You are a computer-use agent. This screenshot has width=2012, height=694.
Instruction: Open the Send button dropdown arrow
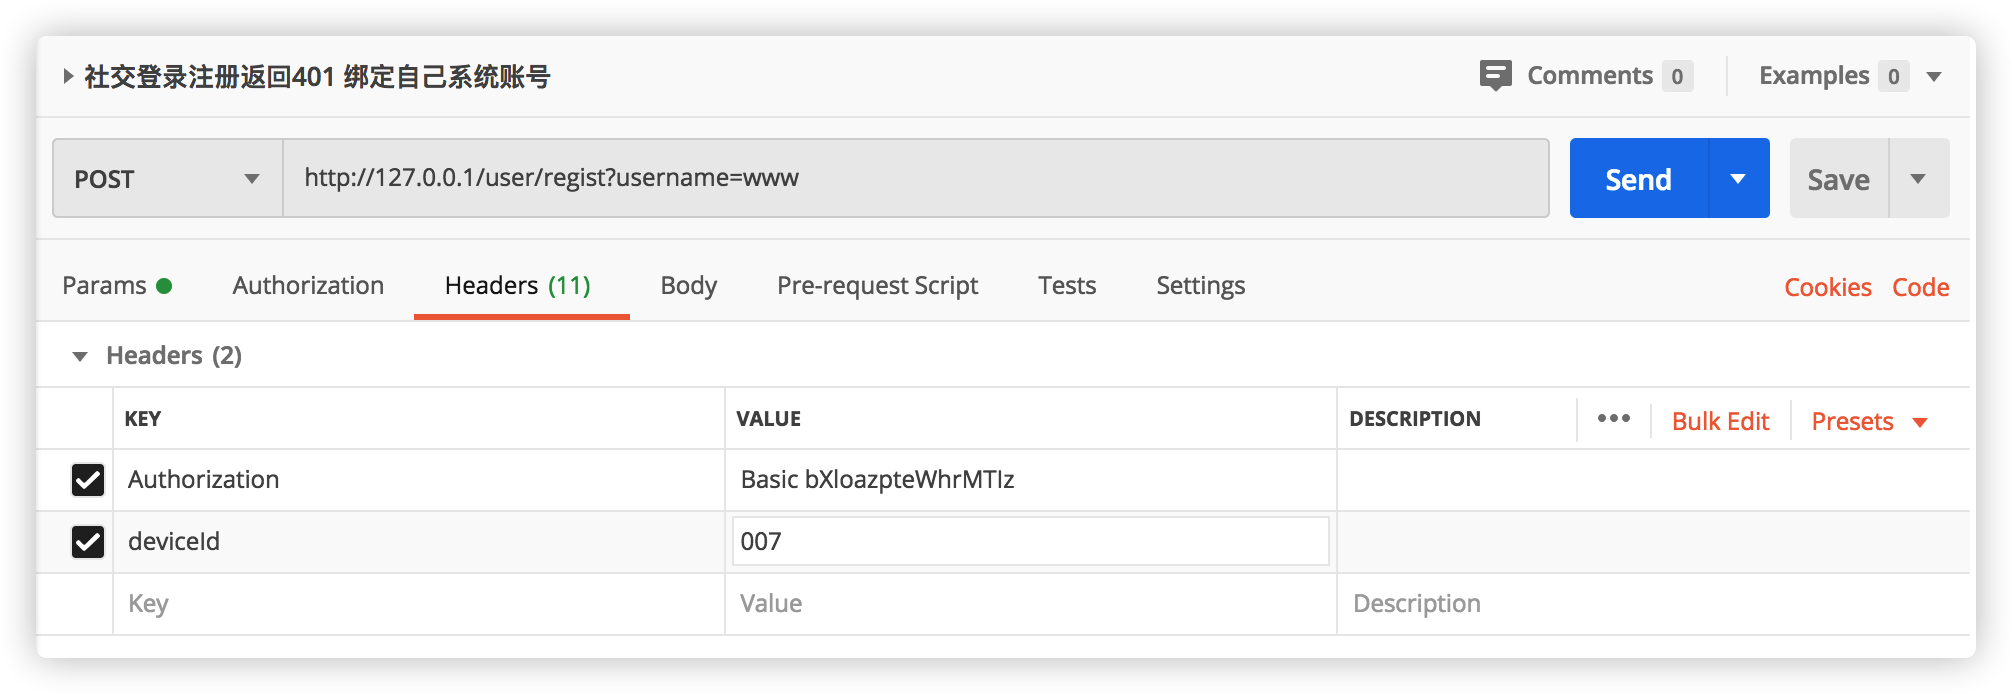point(1738,179)
